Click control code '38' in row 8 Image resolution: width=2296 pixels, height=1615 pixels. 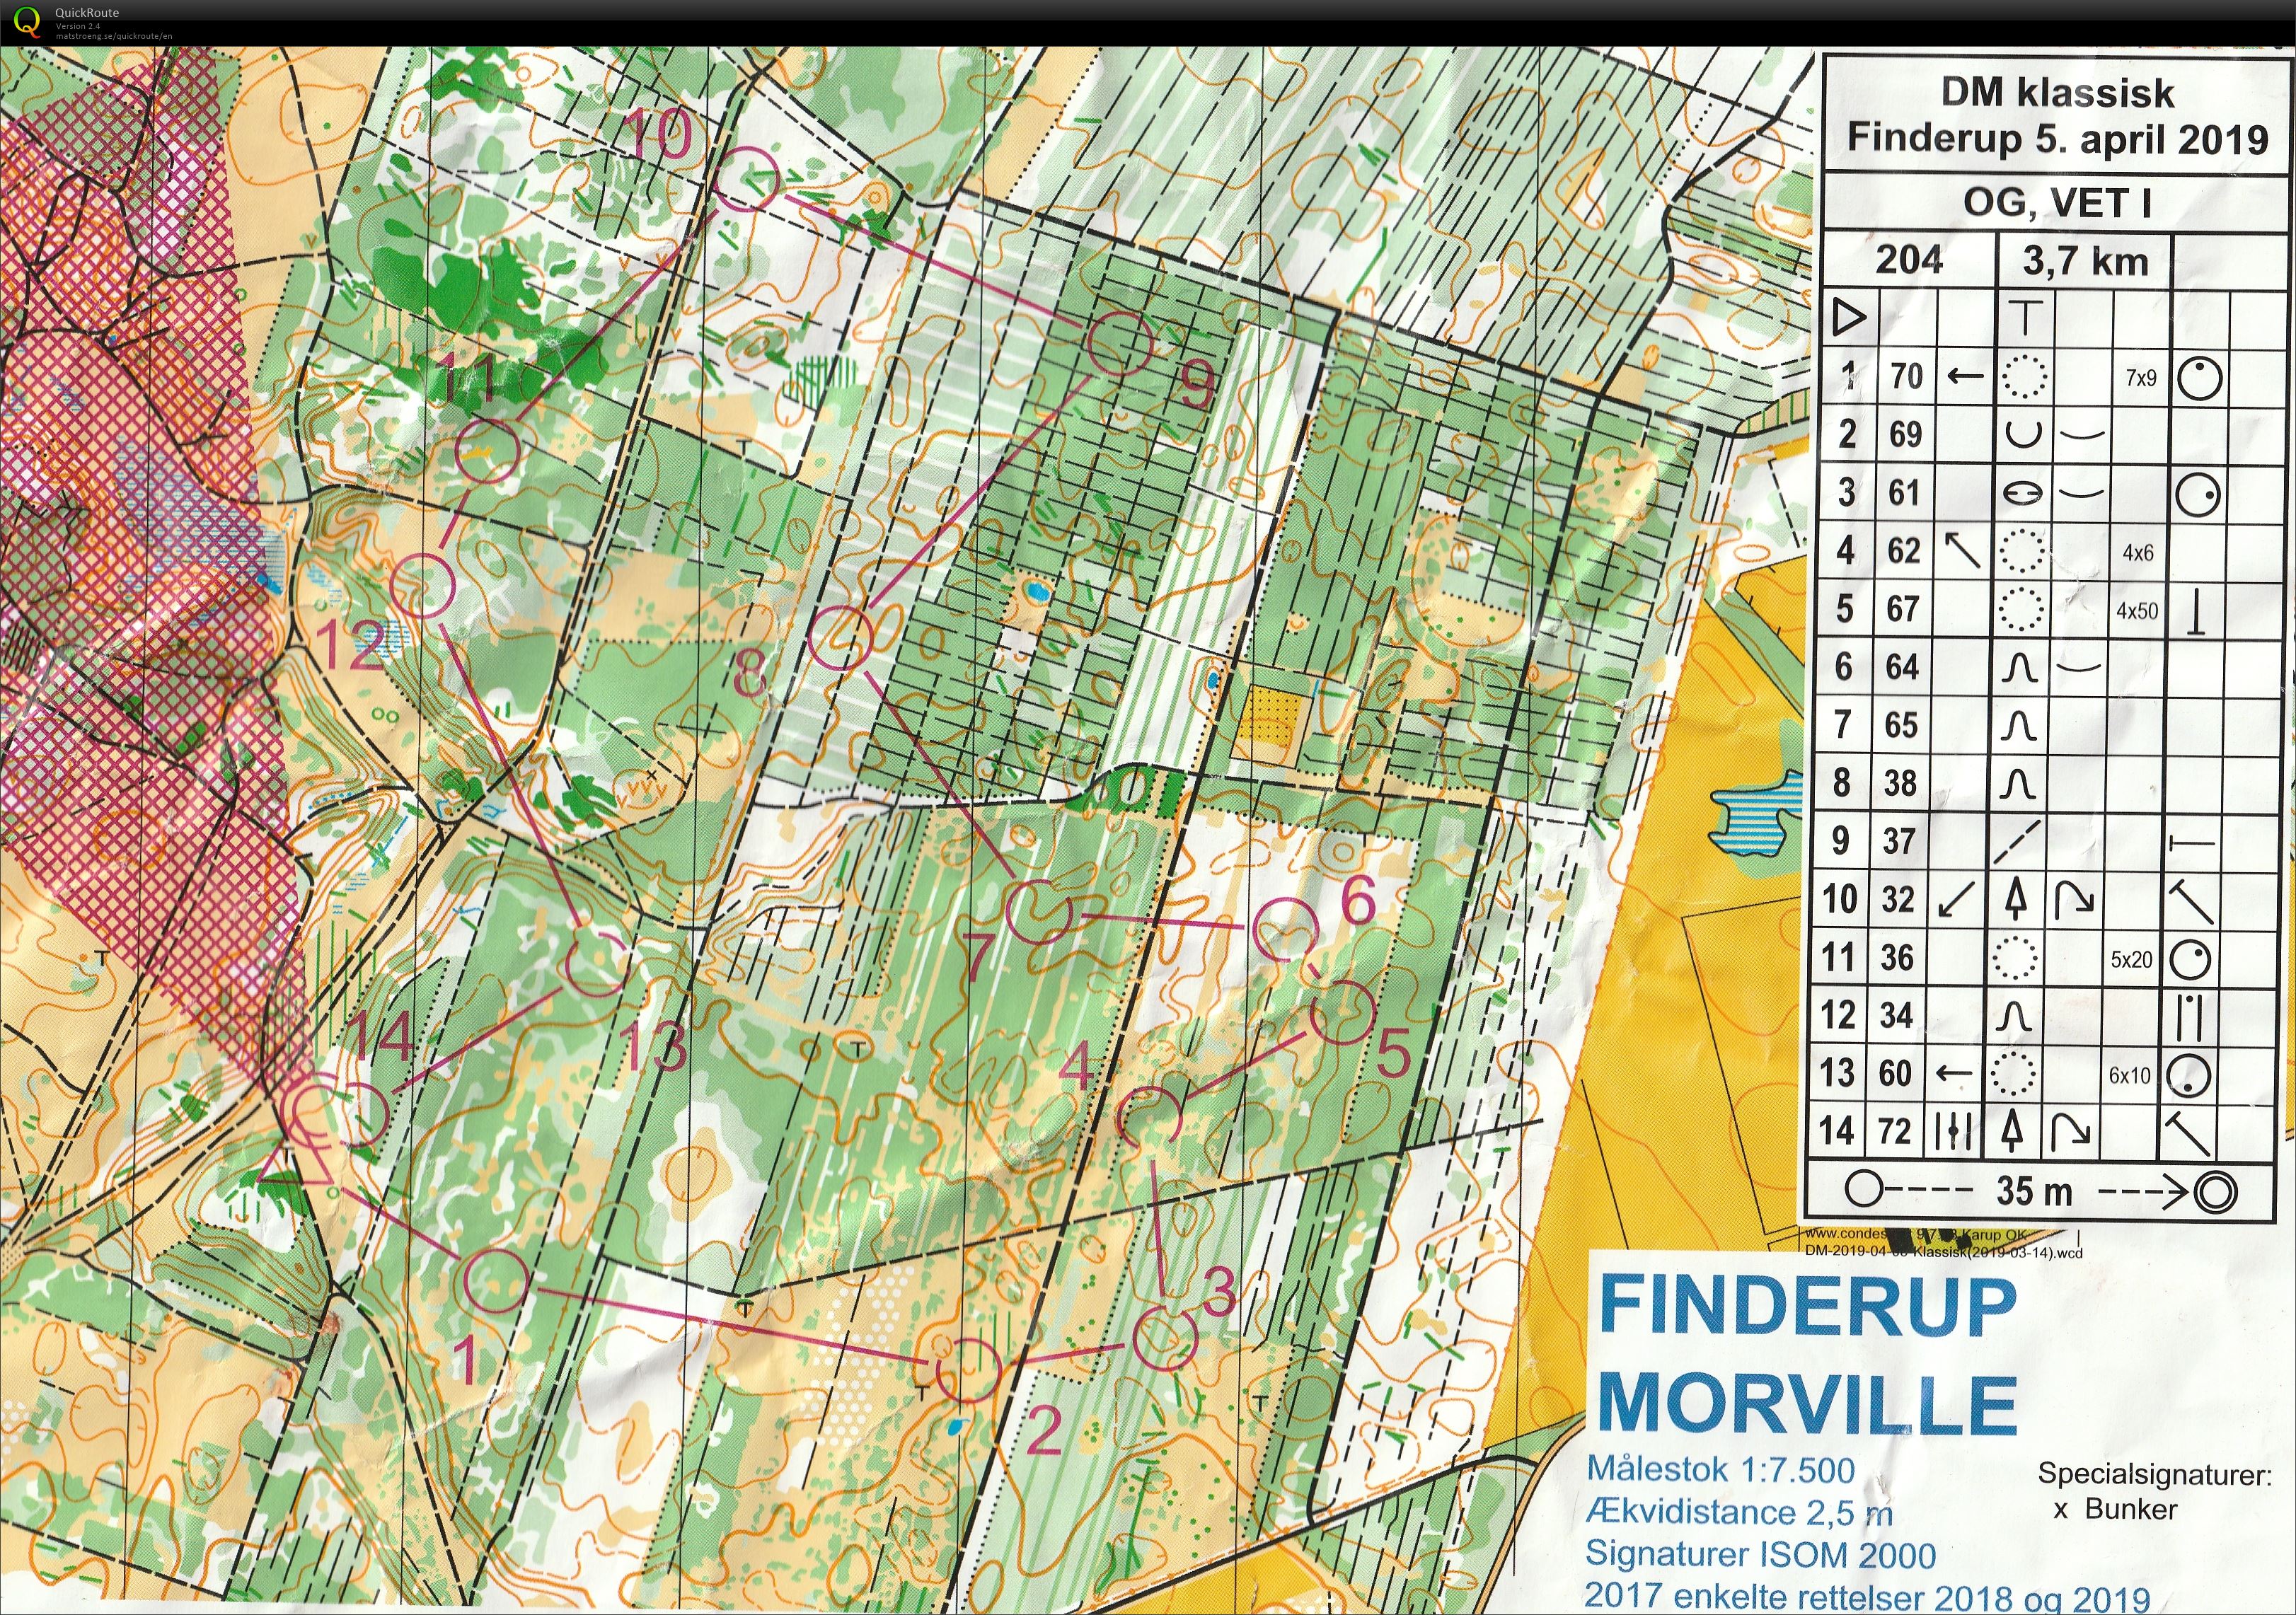tap(1900, 782)
